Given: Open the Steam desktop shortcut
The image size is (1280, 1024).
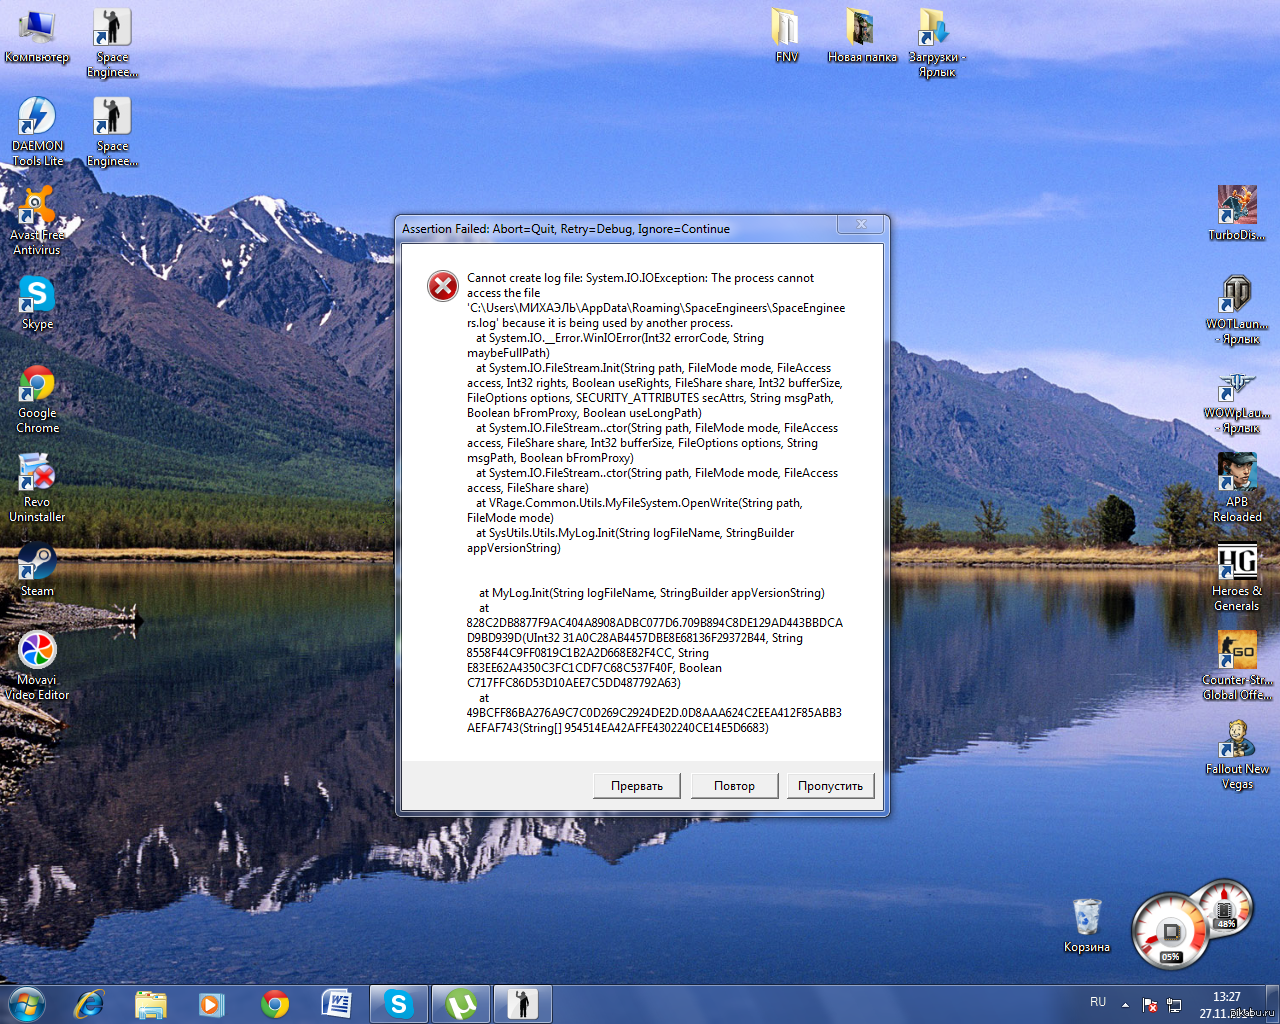Looking at the screenshot, I should (37, 564).
